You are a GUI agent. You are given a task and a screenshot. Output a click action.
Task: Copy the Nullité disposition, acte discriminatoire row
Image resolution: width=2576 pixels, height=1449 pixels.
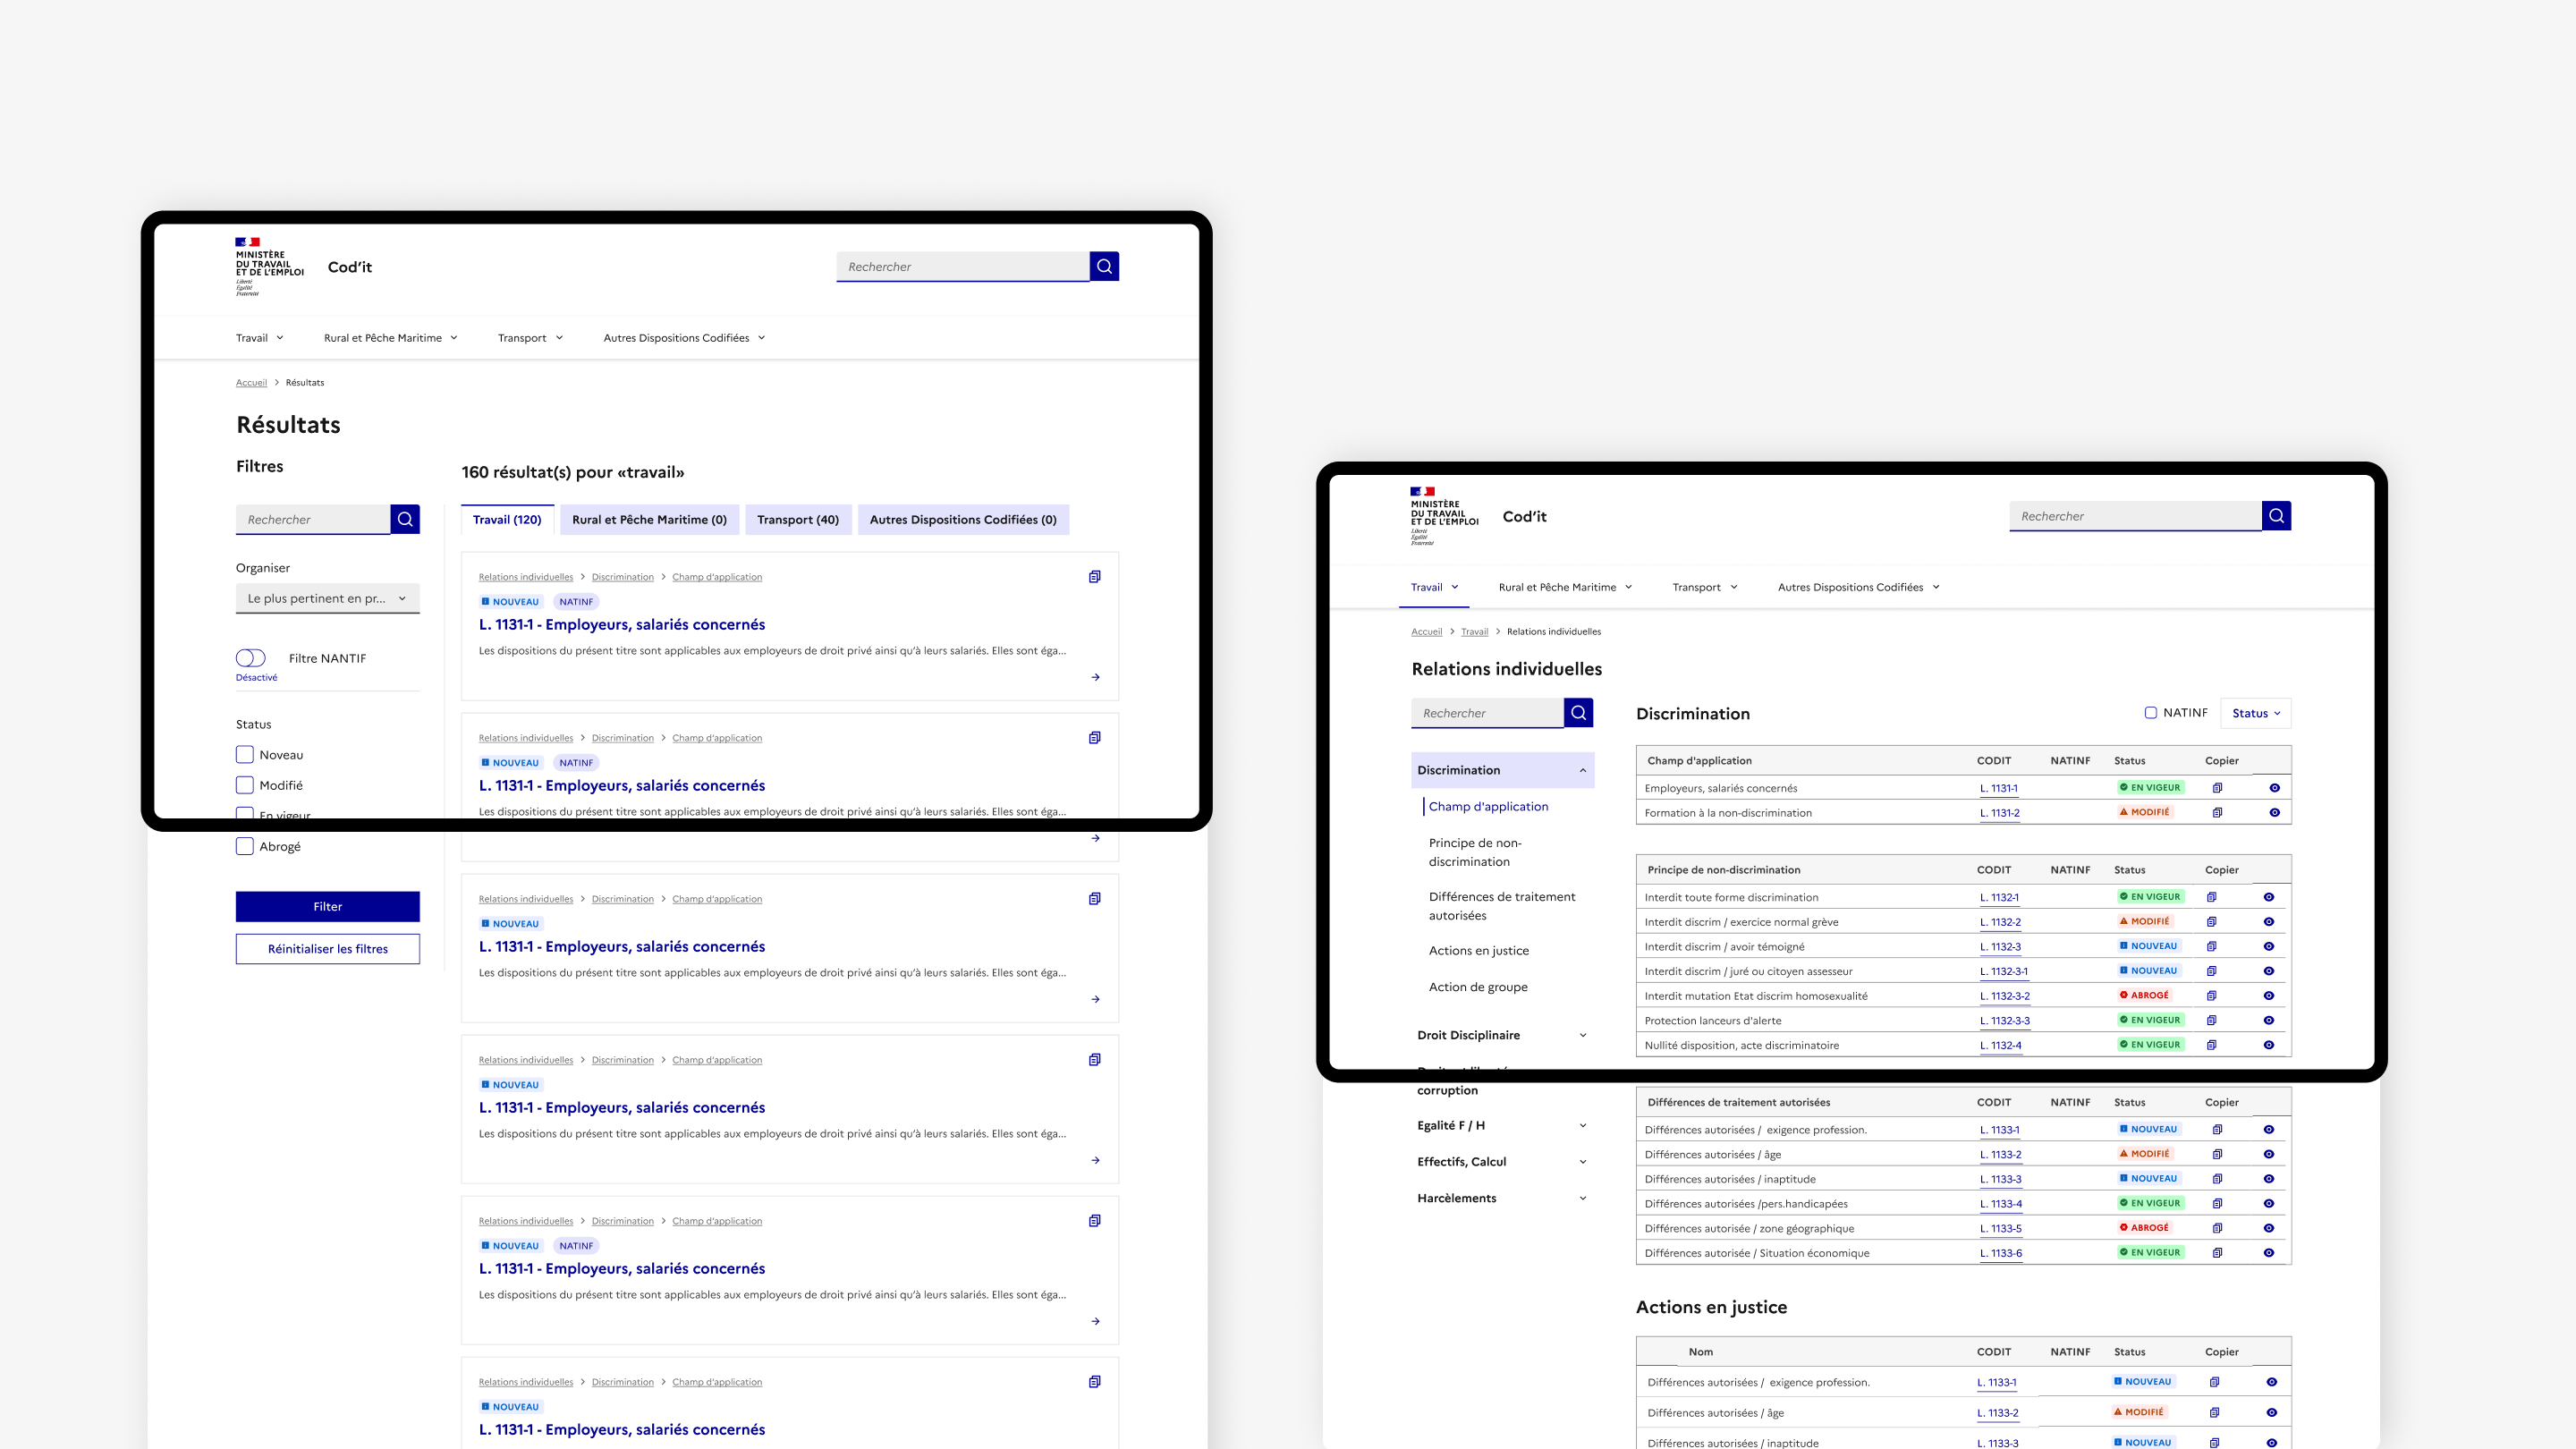click(x=2212, y=1045)
